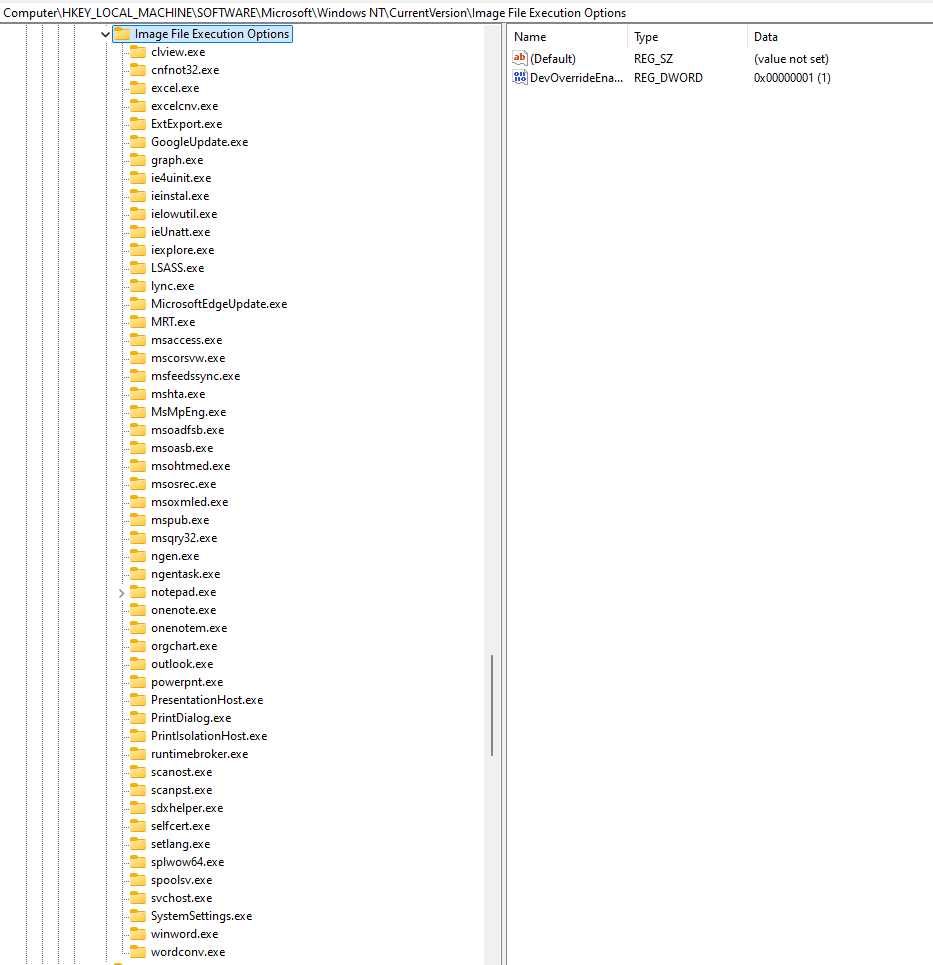Click the runtimebroker.exe folder icon
933x965 pixels.
(138, 754)
